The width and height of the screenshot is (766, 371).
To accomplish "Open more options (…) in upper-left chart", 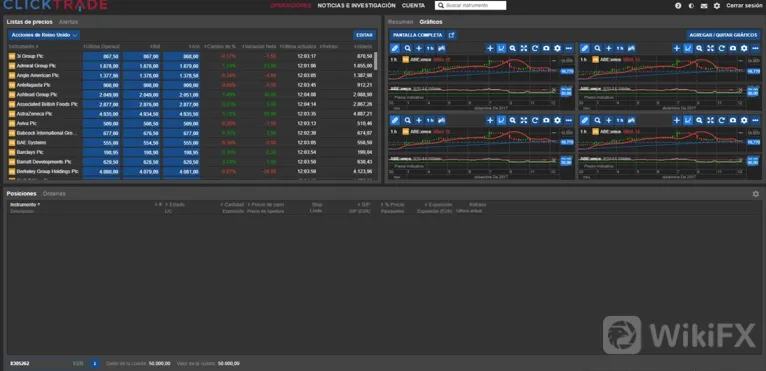I will pyautogui.click(x=569, y=48).
